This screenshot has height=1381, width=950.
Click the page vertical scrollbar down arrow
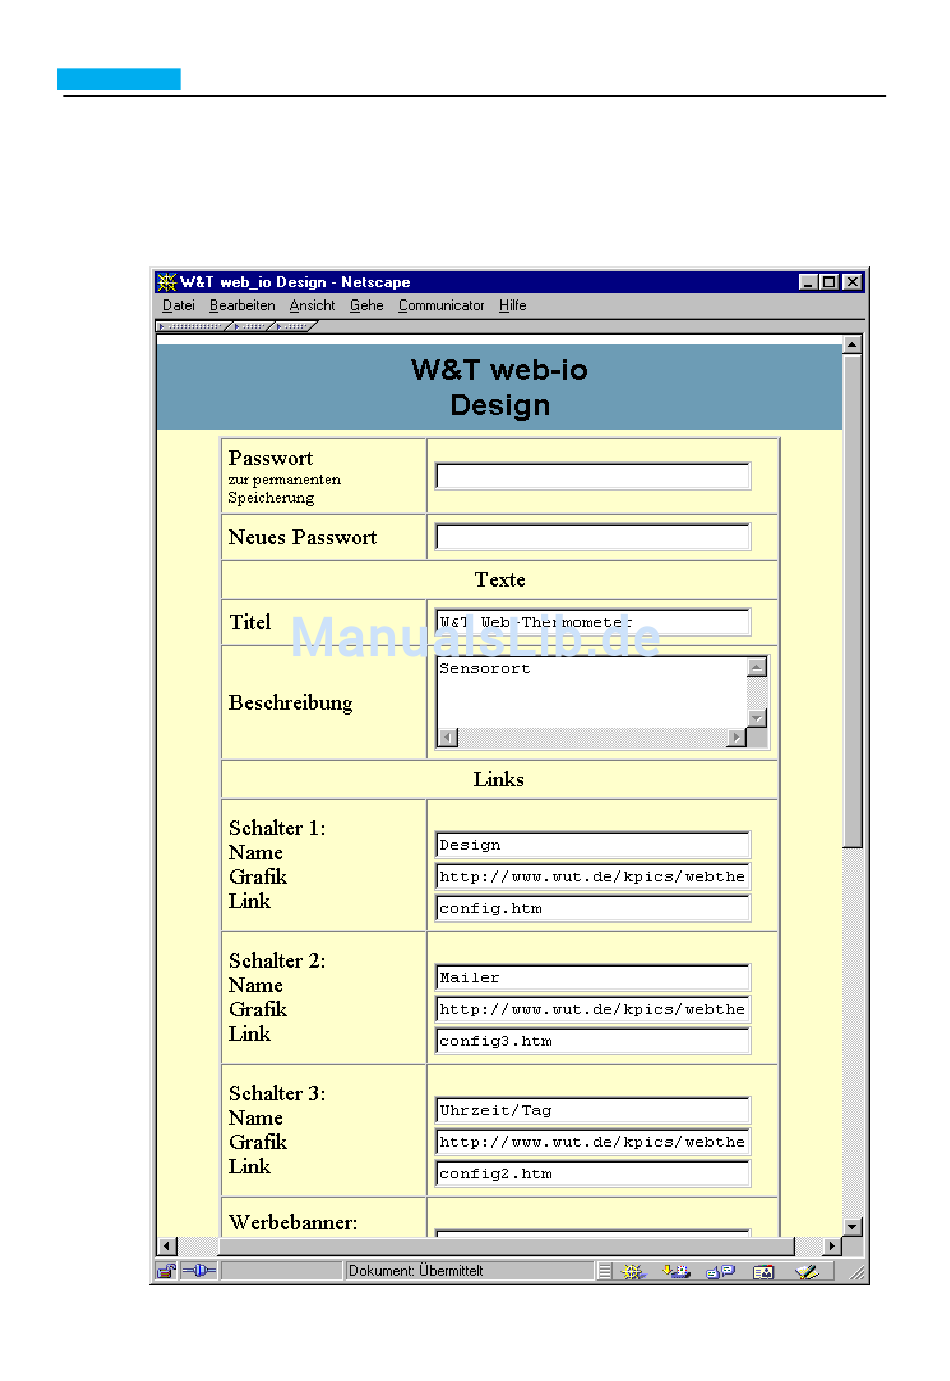click(x=852, y=1227)
